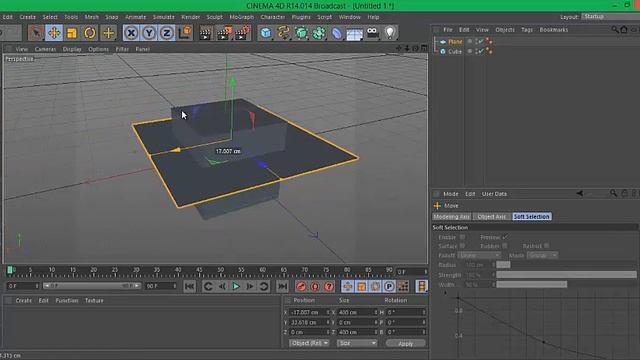Image resolution: width=640 pixels, height=360 pixels.
Task: Open the deformer objects icon
Action: pos(337,33)
